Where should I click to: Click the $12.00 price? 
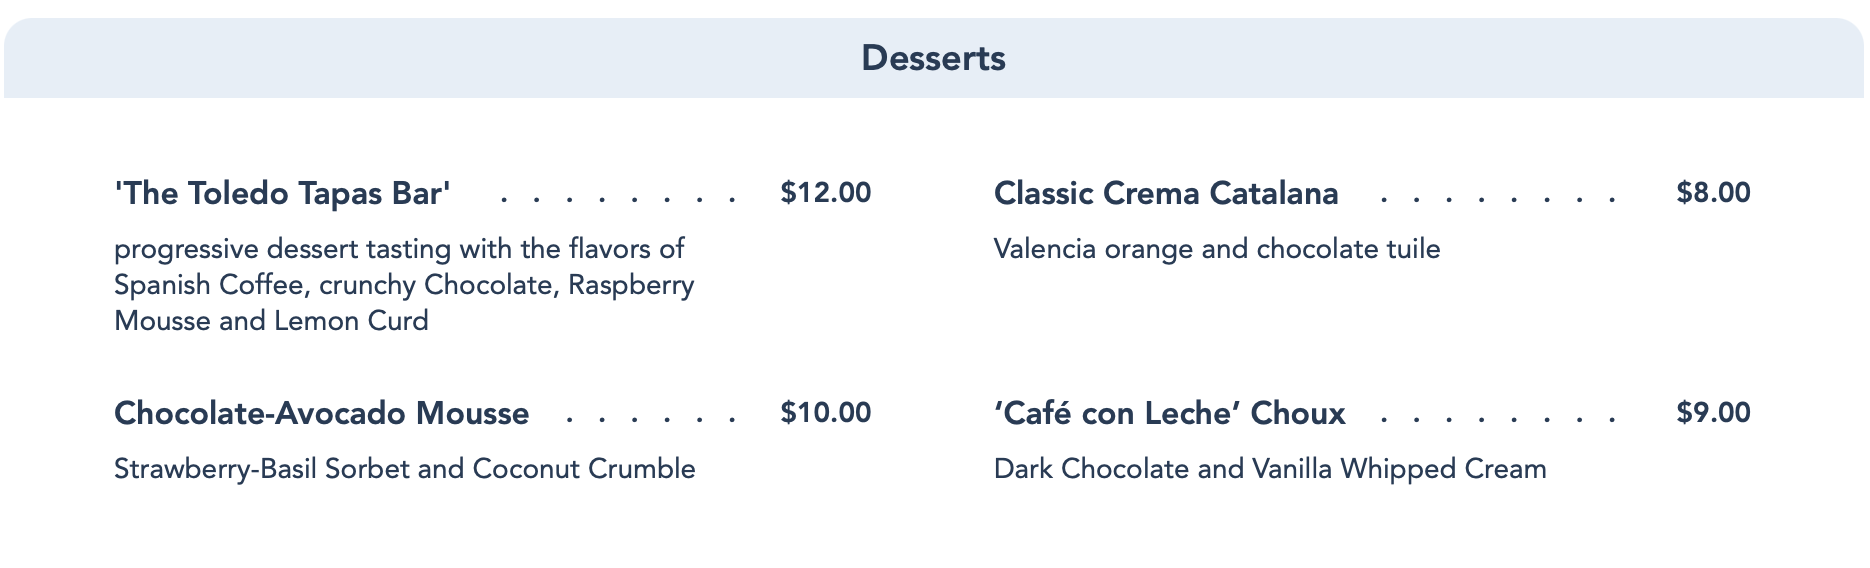(826, 192)
